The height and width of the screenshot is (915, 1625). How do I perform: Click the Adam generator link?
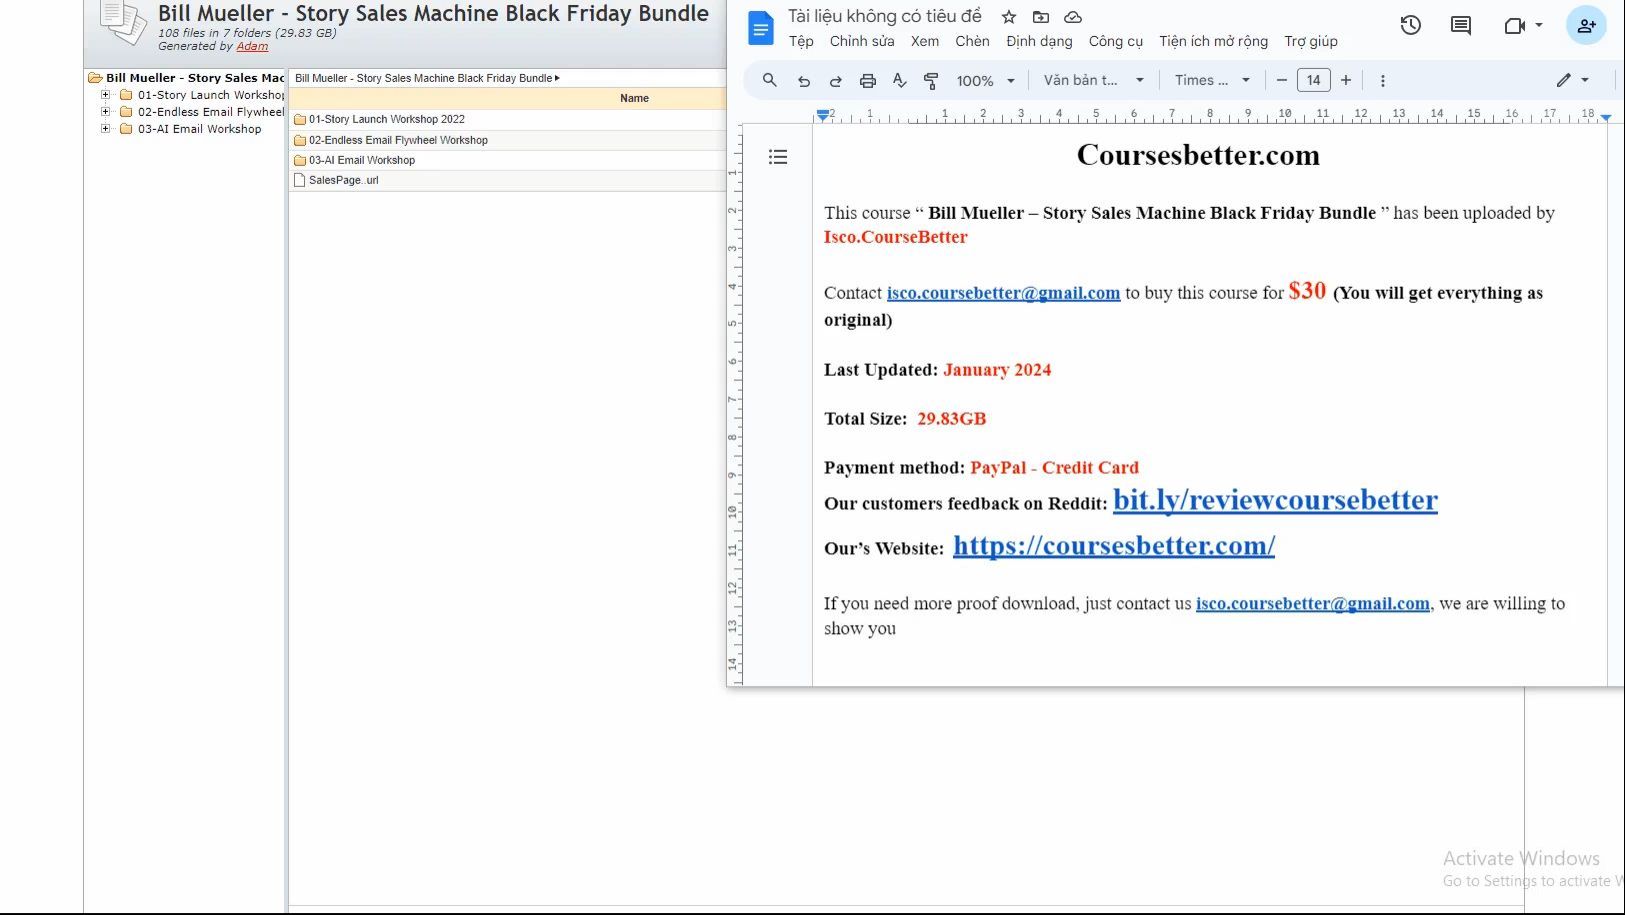pos(252,46)
